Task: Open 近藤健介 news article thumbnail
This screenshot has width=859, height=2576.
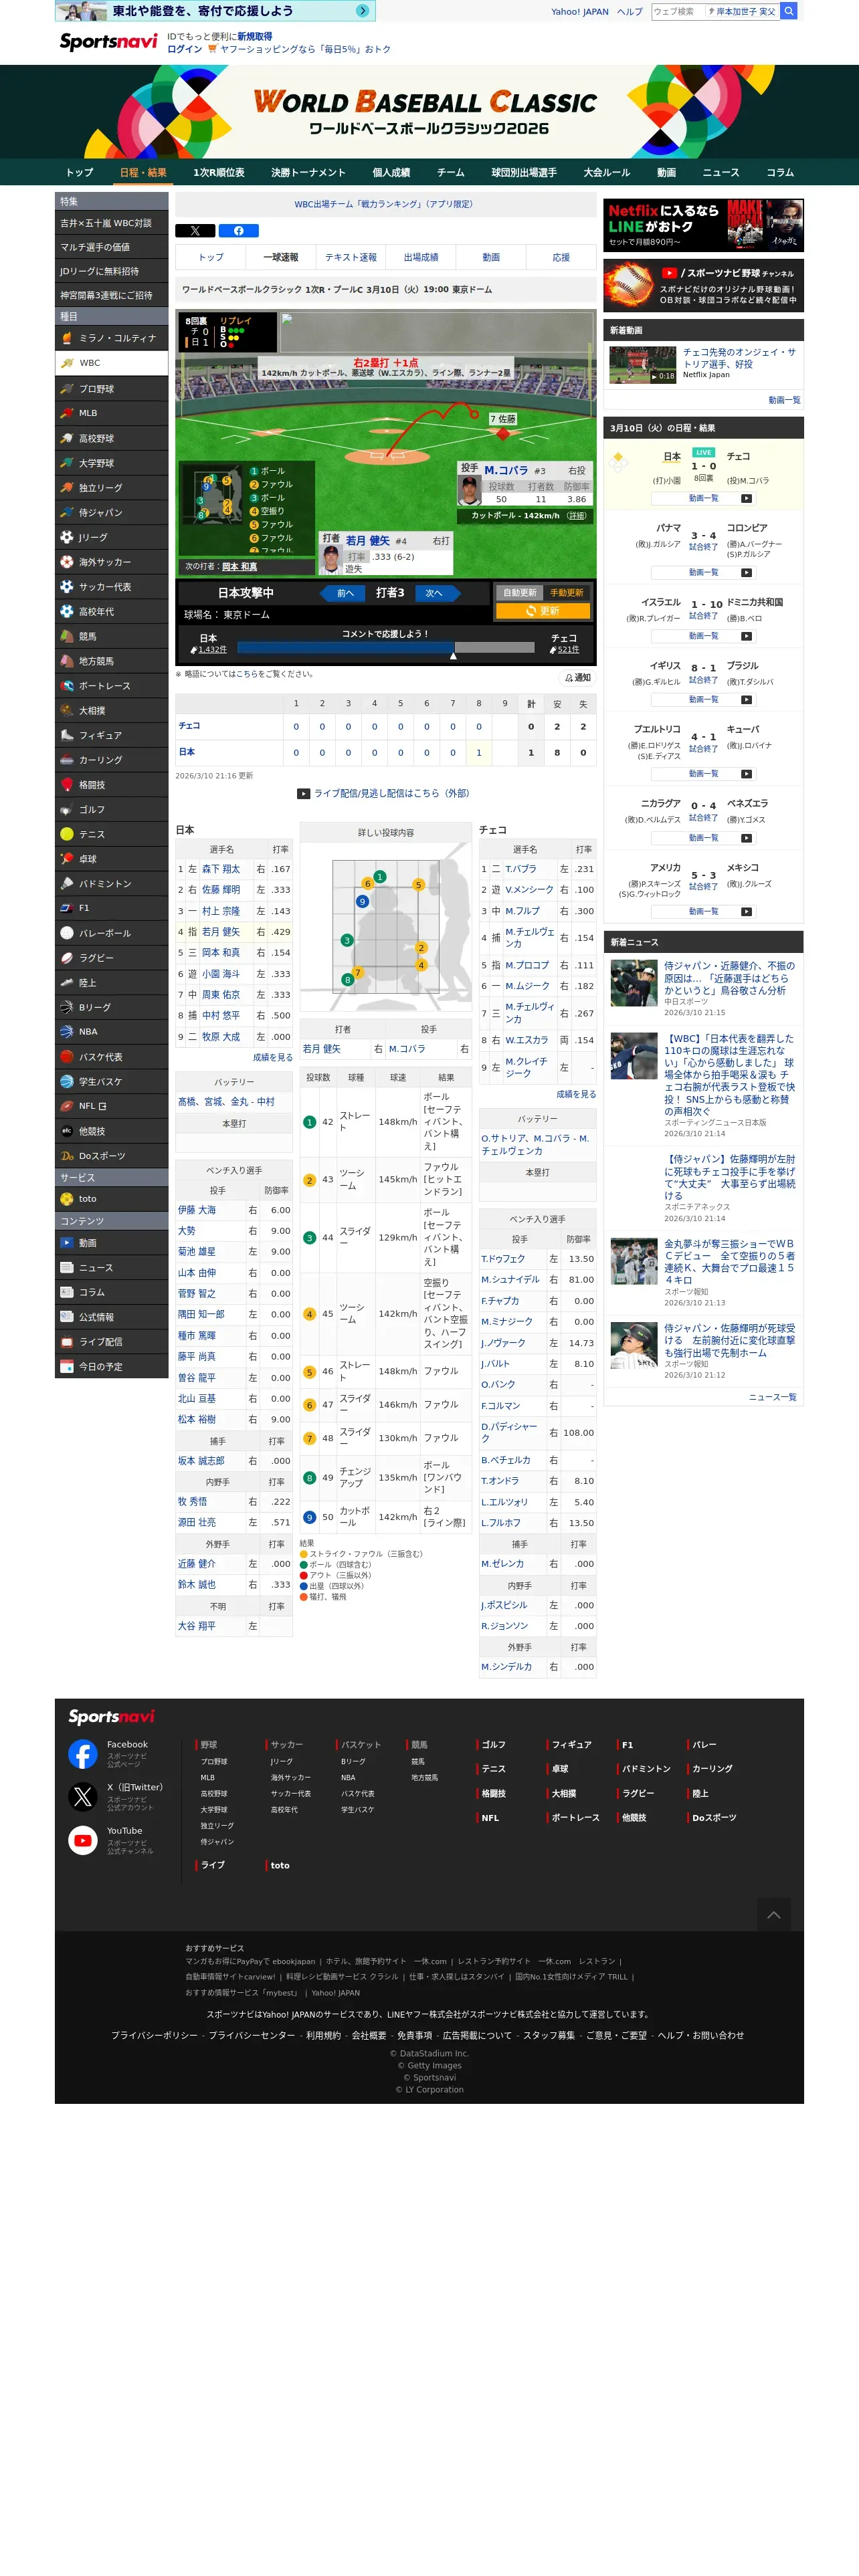Action: [634, 983]
